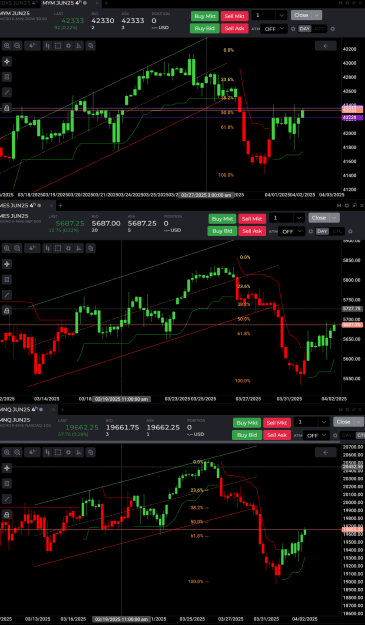Image resolution: width=365 pixels, height=625 pixels.
Task: Open the timeframe selector on MES chart
Action: 32,248
